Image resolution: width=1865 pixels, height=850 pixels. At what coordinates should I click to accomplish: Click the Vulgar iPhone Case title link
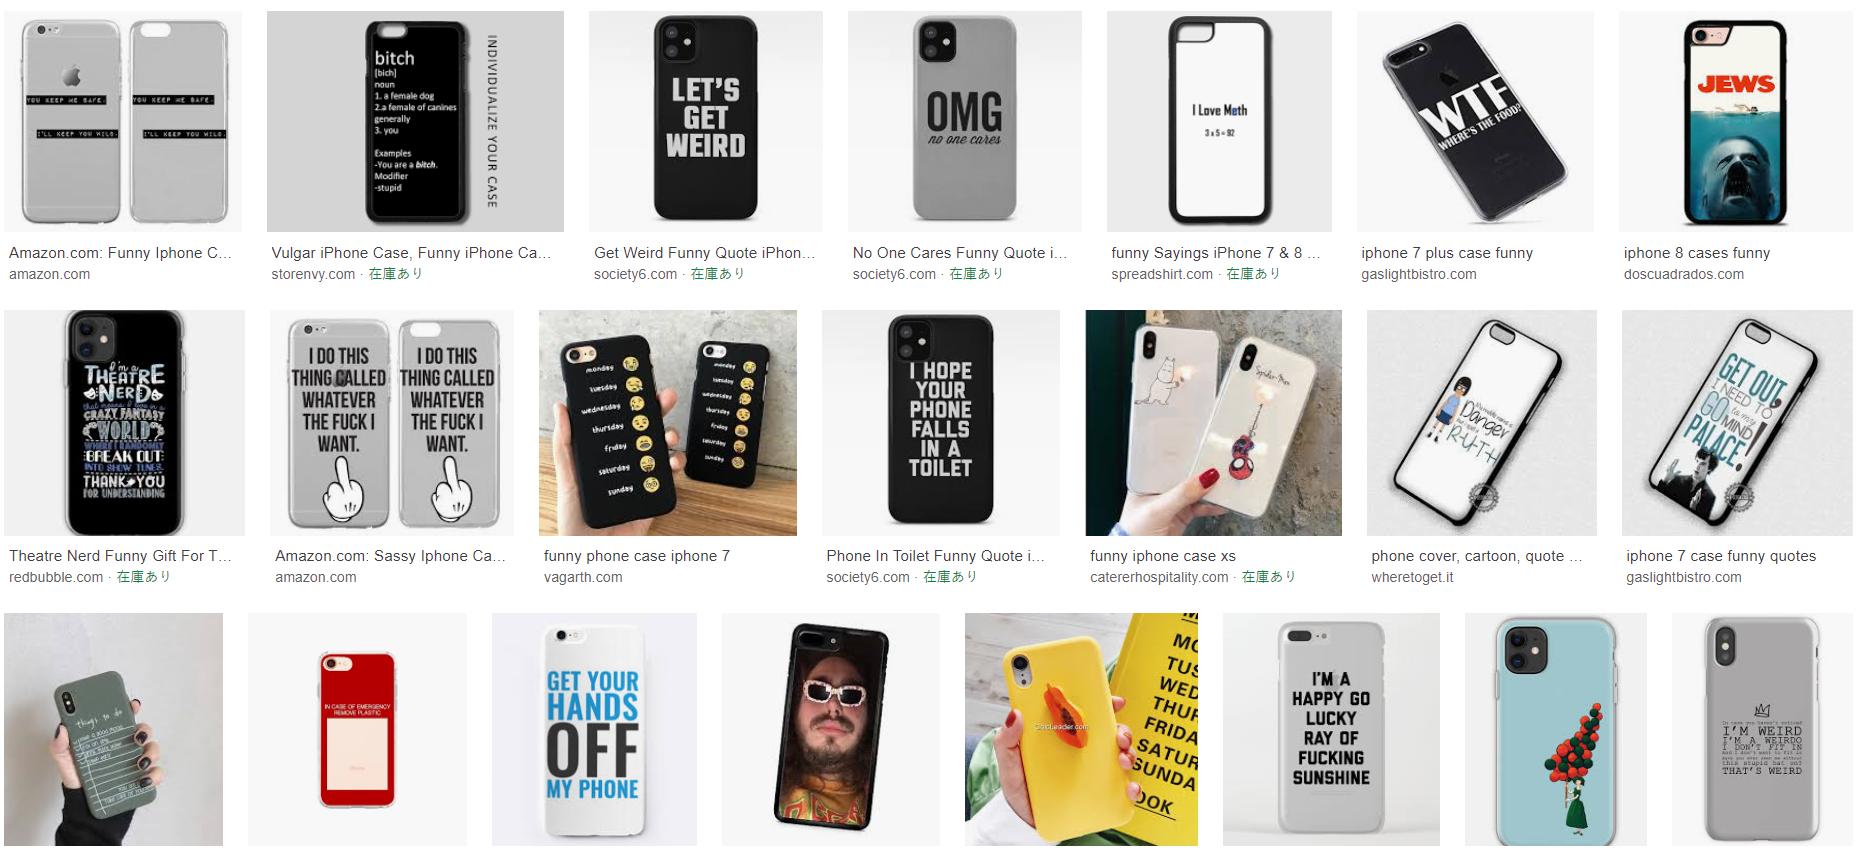[x=411, y=253]
